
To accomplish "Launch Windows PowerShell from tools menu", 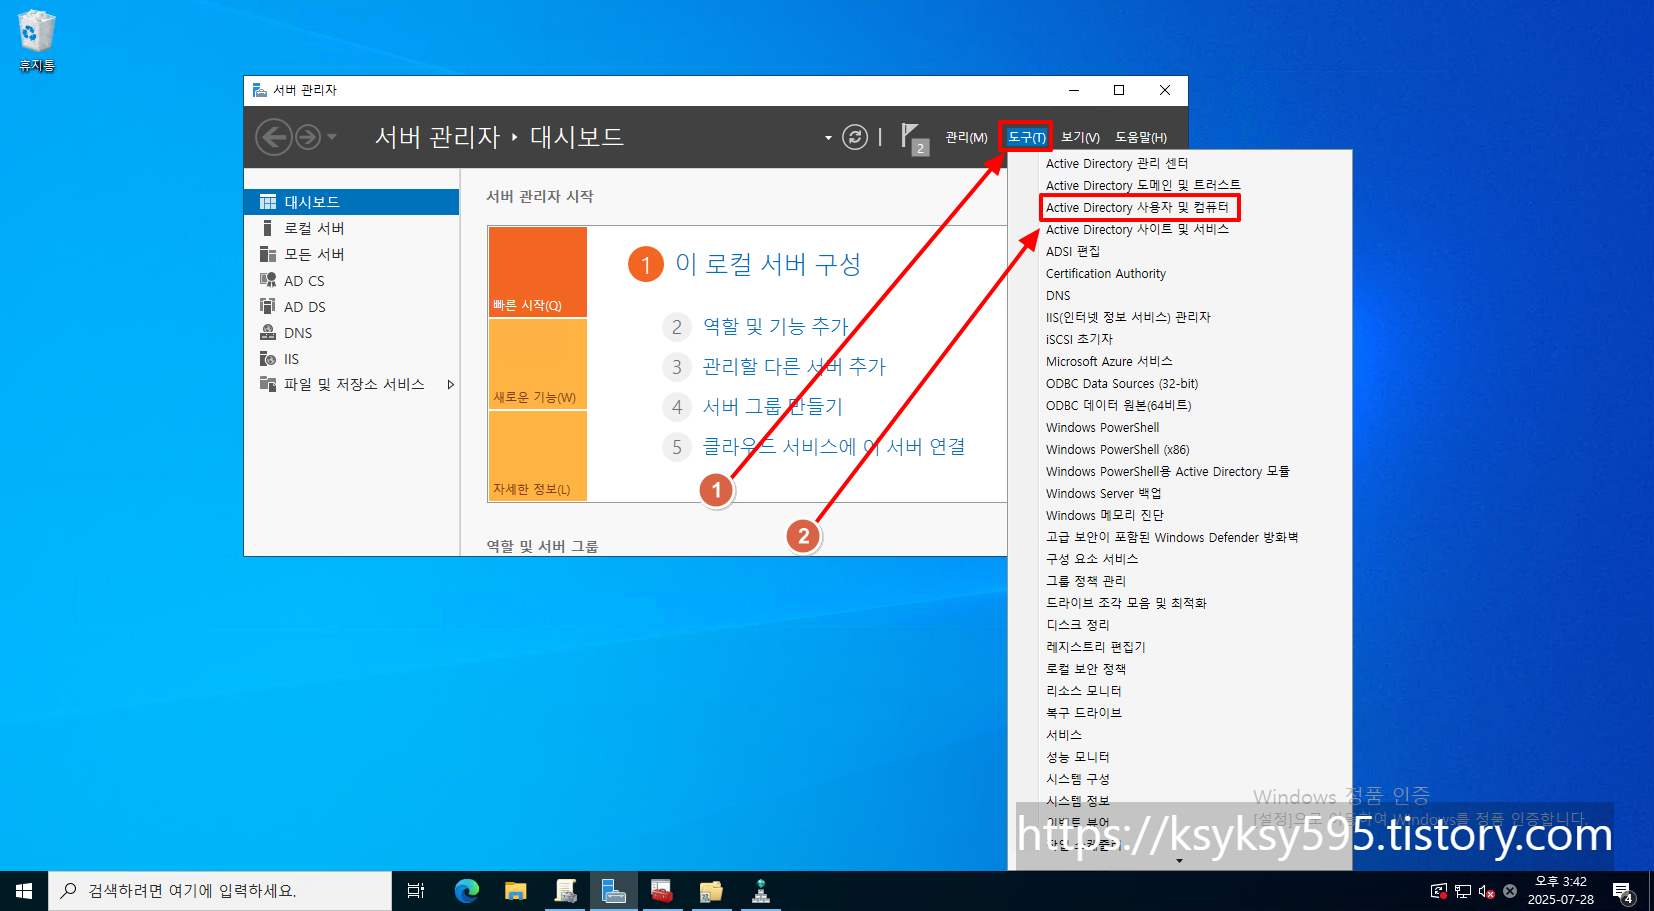I will [1102, 427].
